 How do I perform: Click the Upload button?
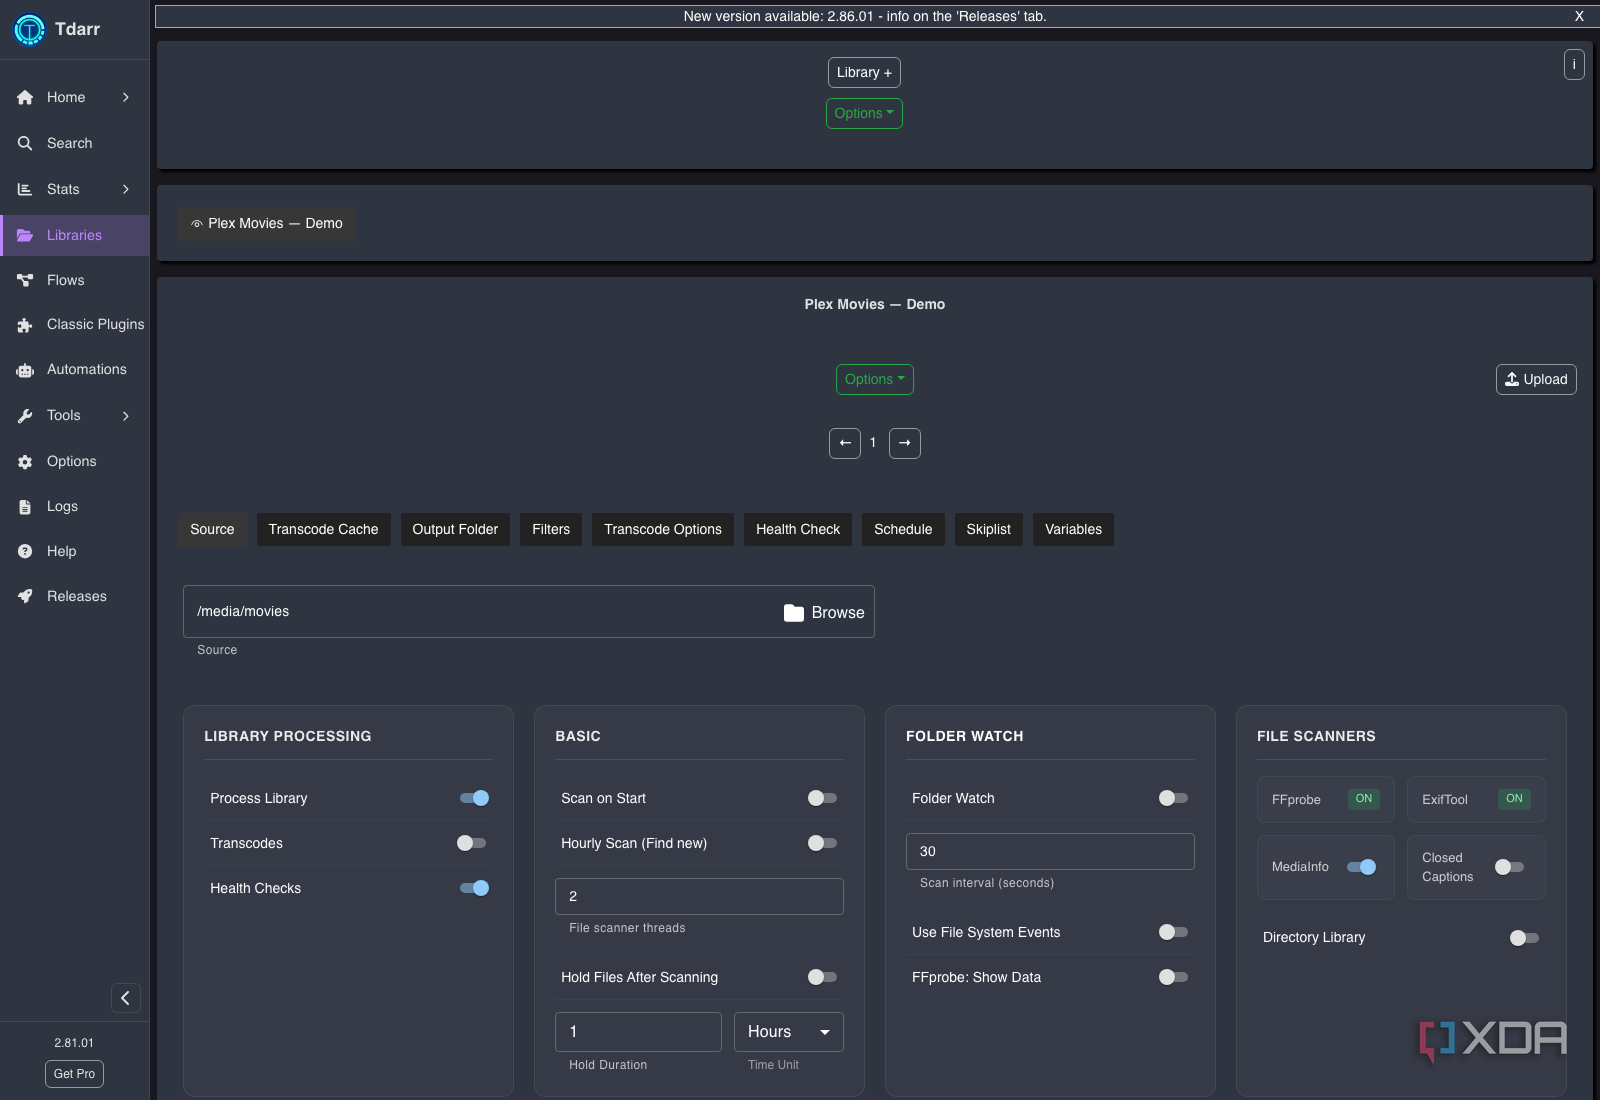(x=1536, y=379)
